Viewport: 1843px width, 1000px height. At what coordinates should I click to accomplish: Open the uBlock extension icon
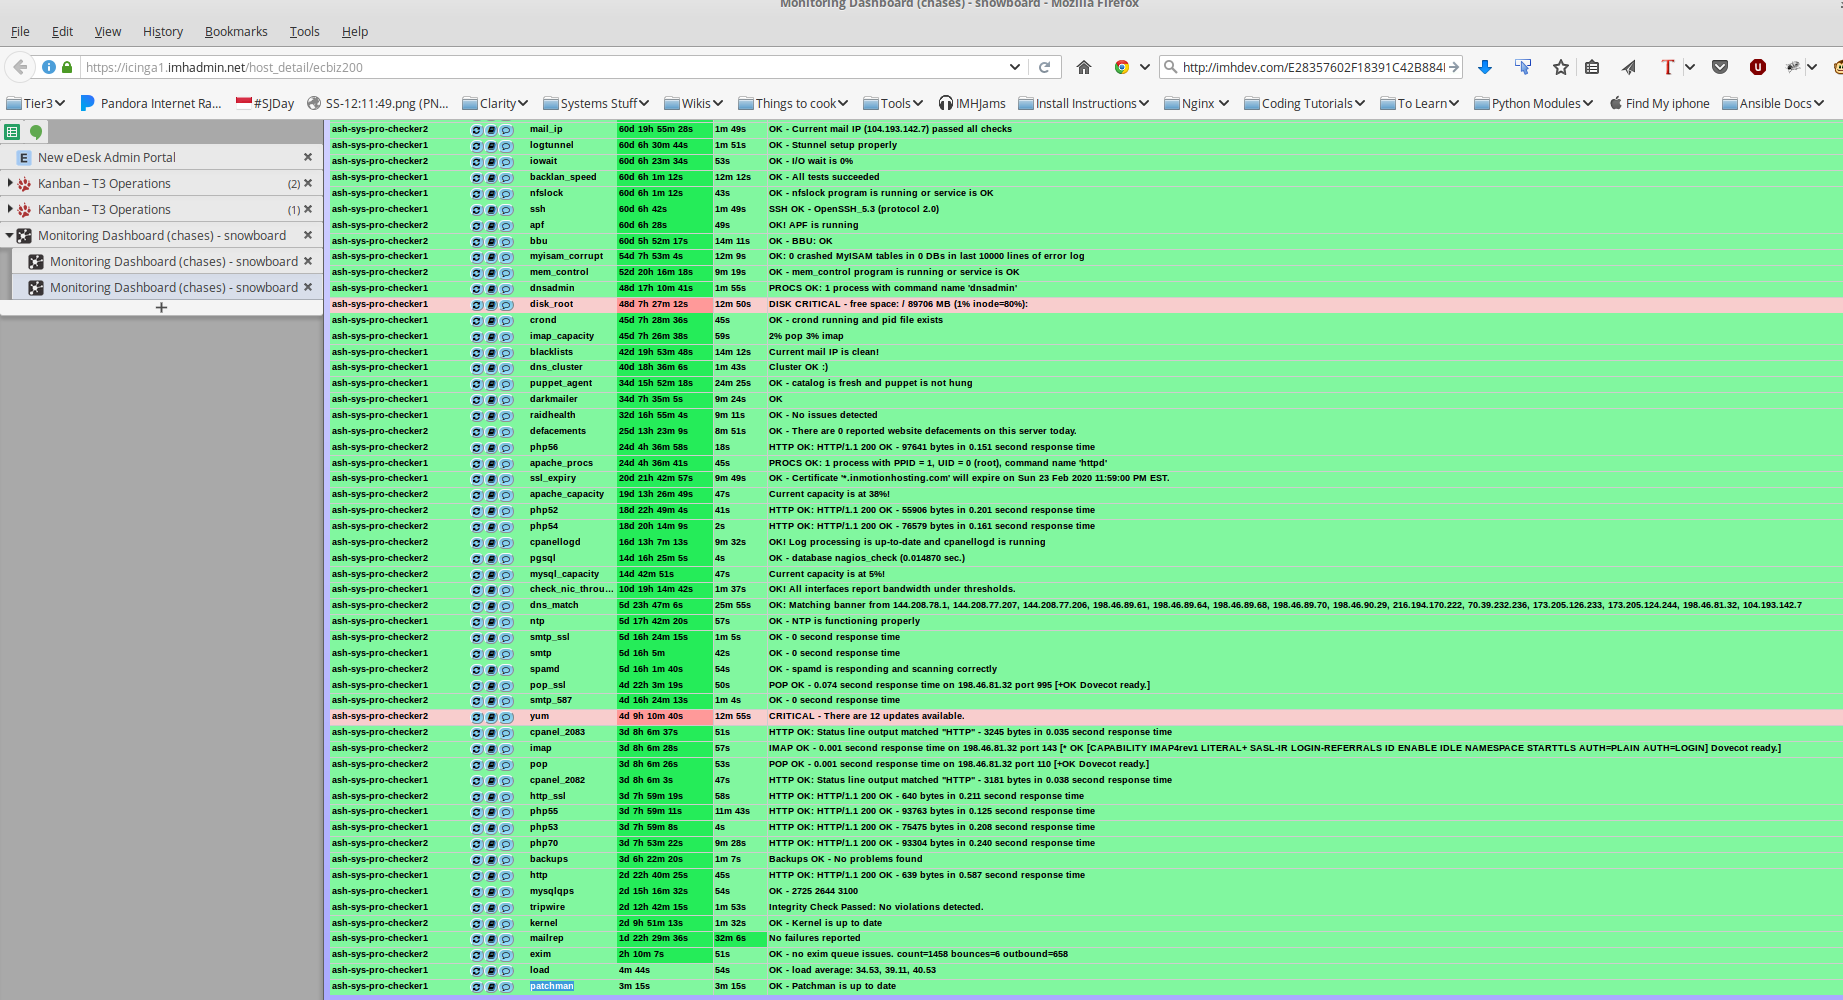pos(1757,67)
